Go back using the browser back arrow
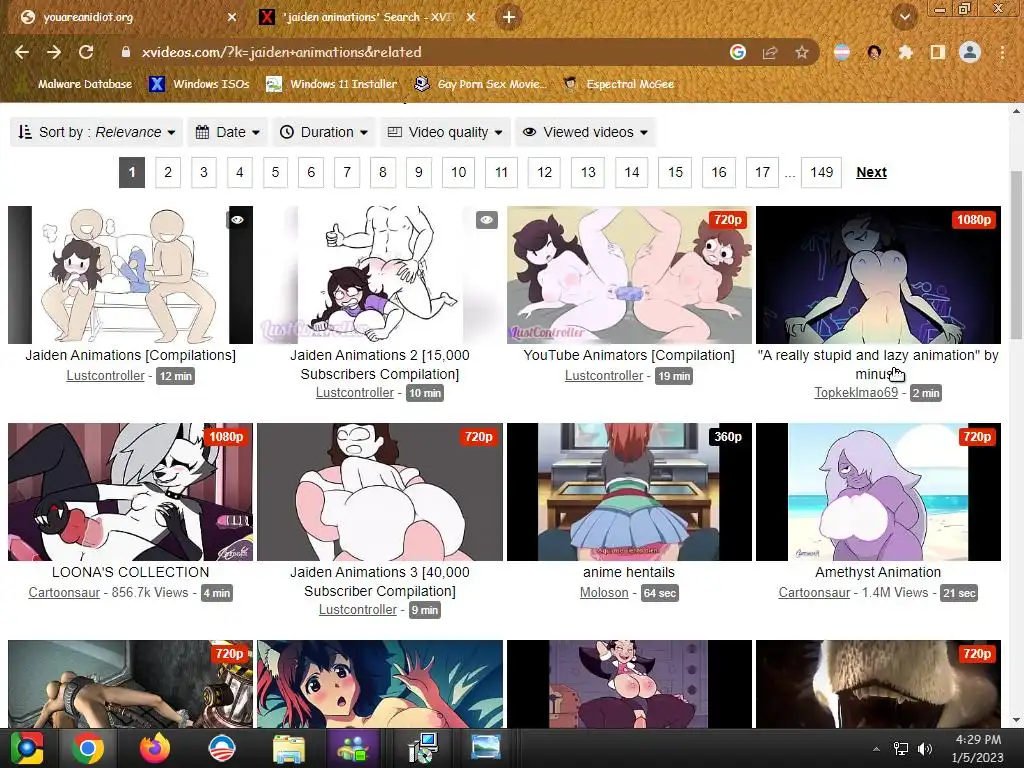1024x768 pixels. (x=22, y=52)
